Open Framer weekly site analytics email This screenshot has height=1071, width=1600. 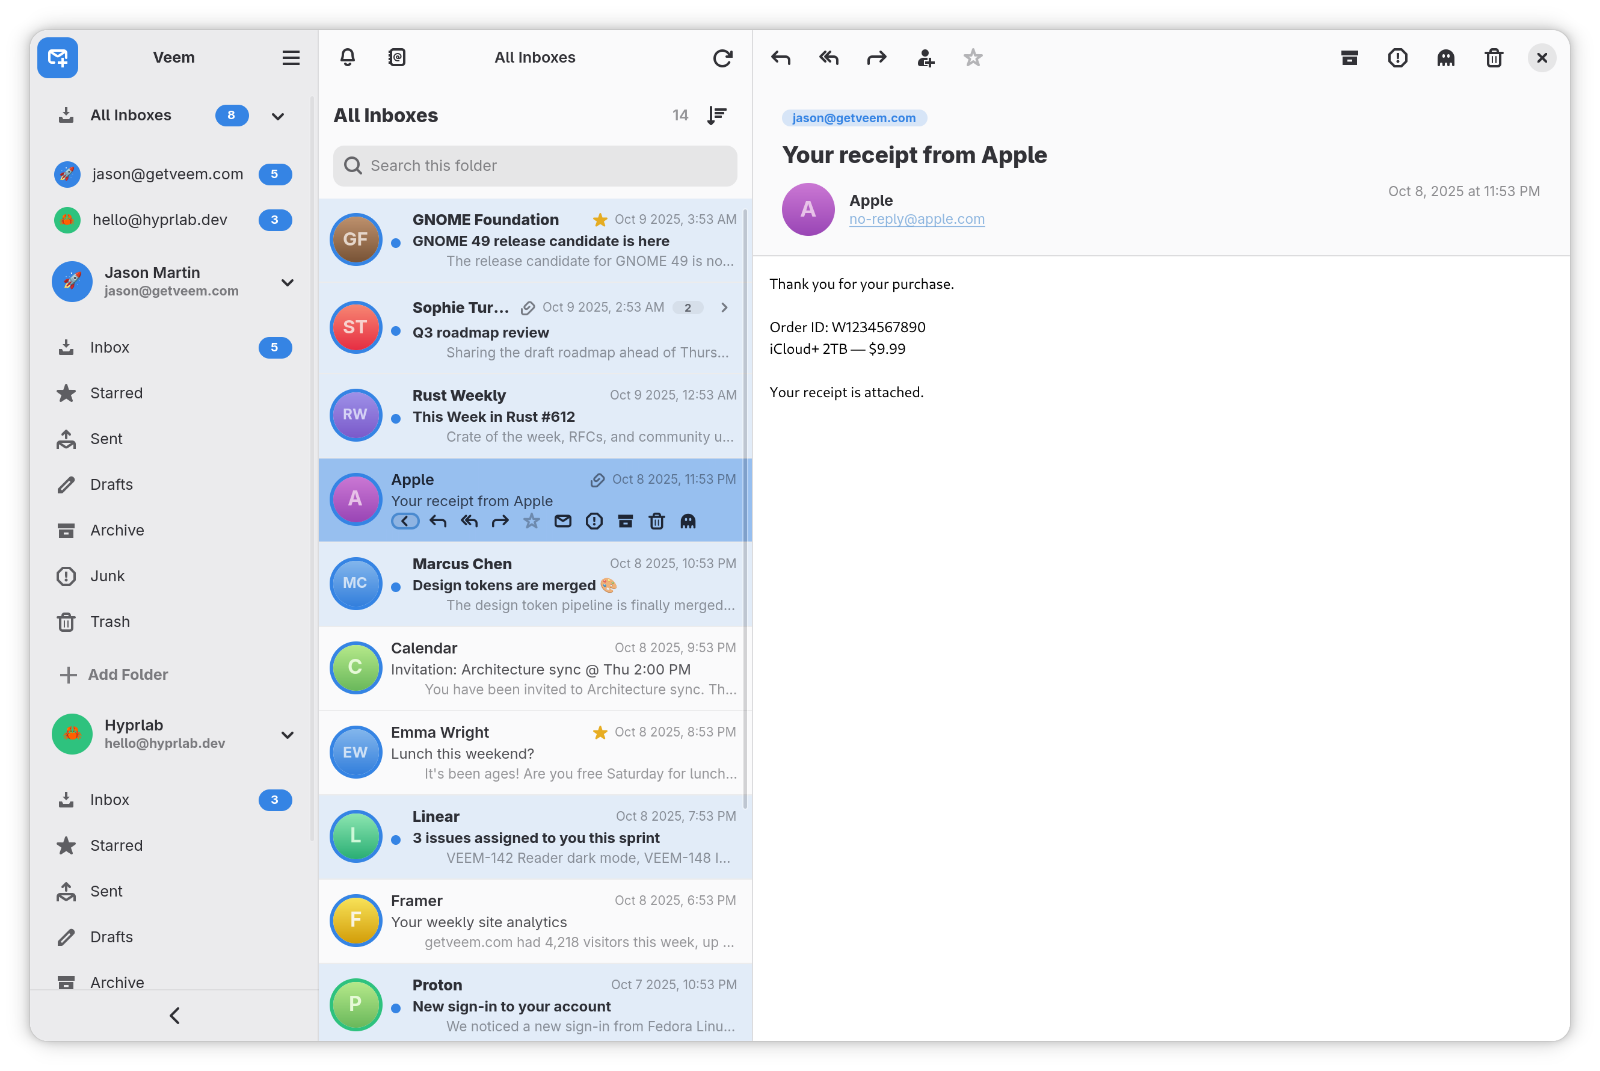(535, 922)
